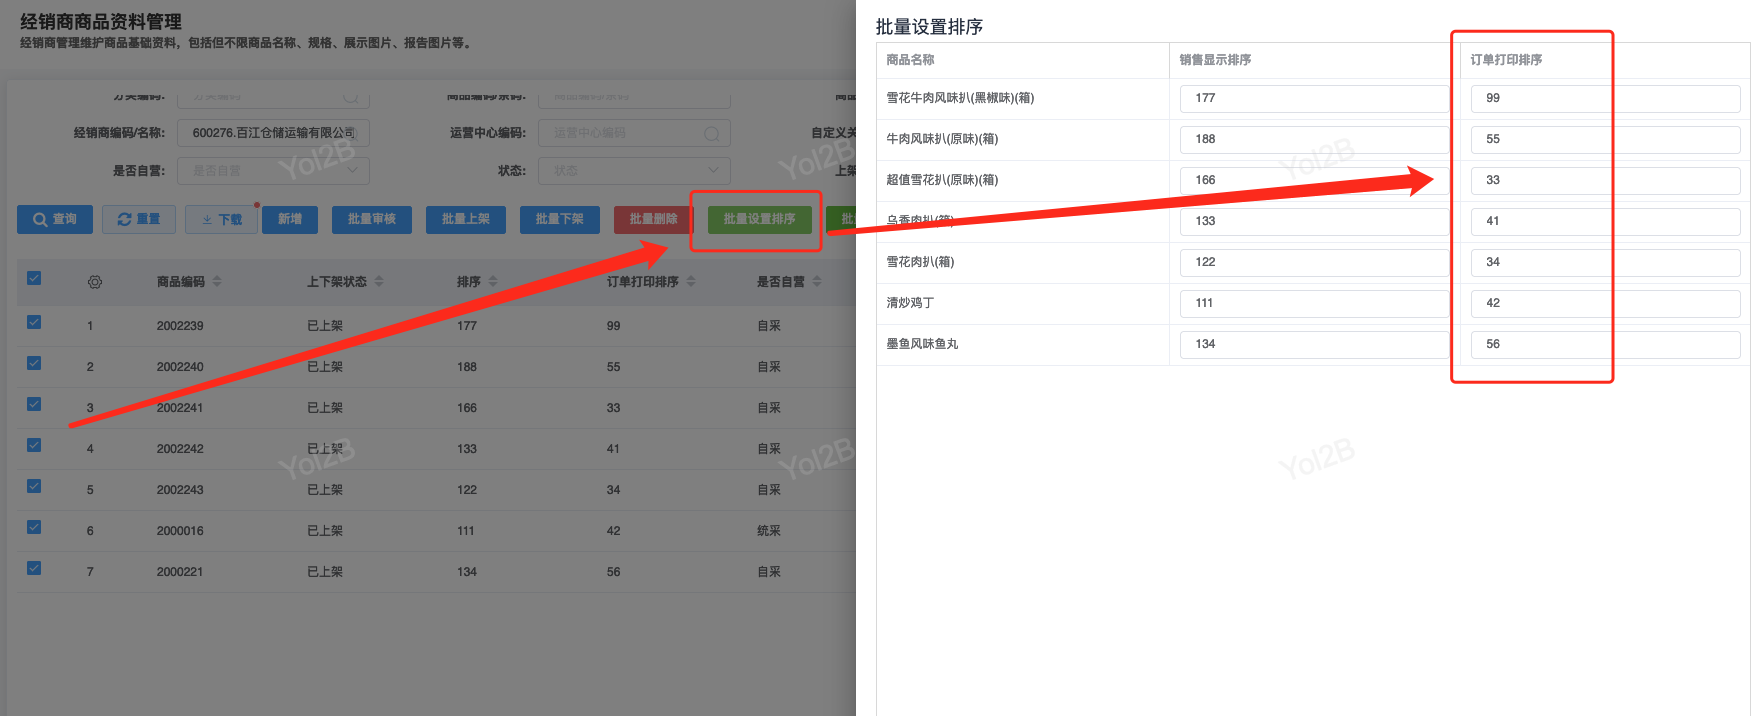Click 统采 cell in row 6
Screen dimensions: 1756x716
(x=769, y=531)
